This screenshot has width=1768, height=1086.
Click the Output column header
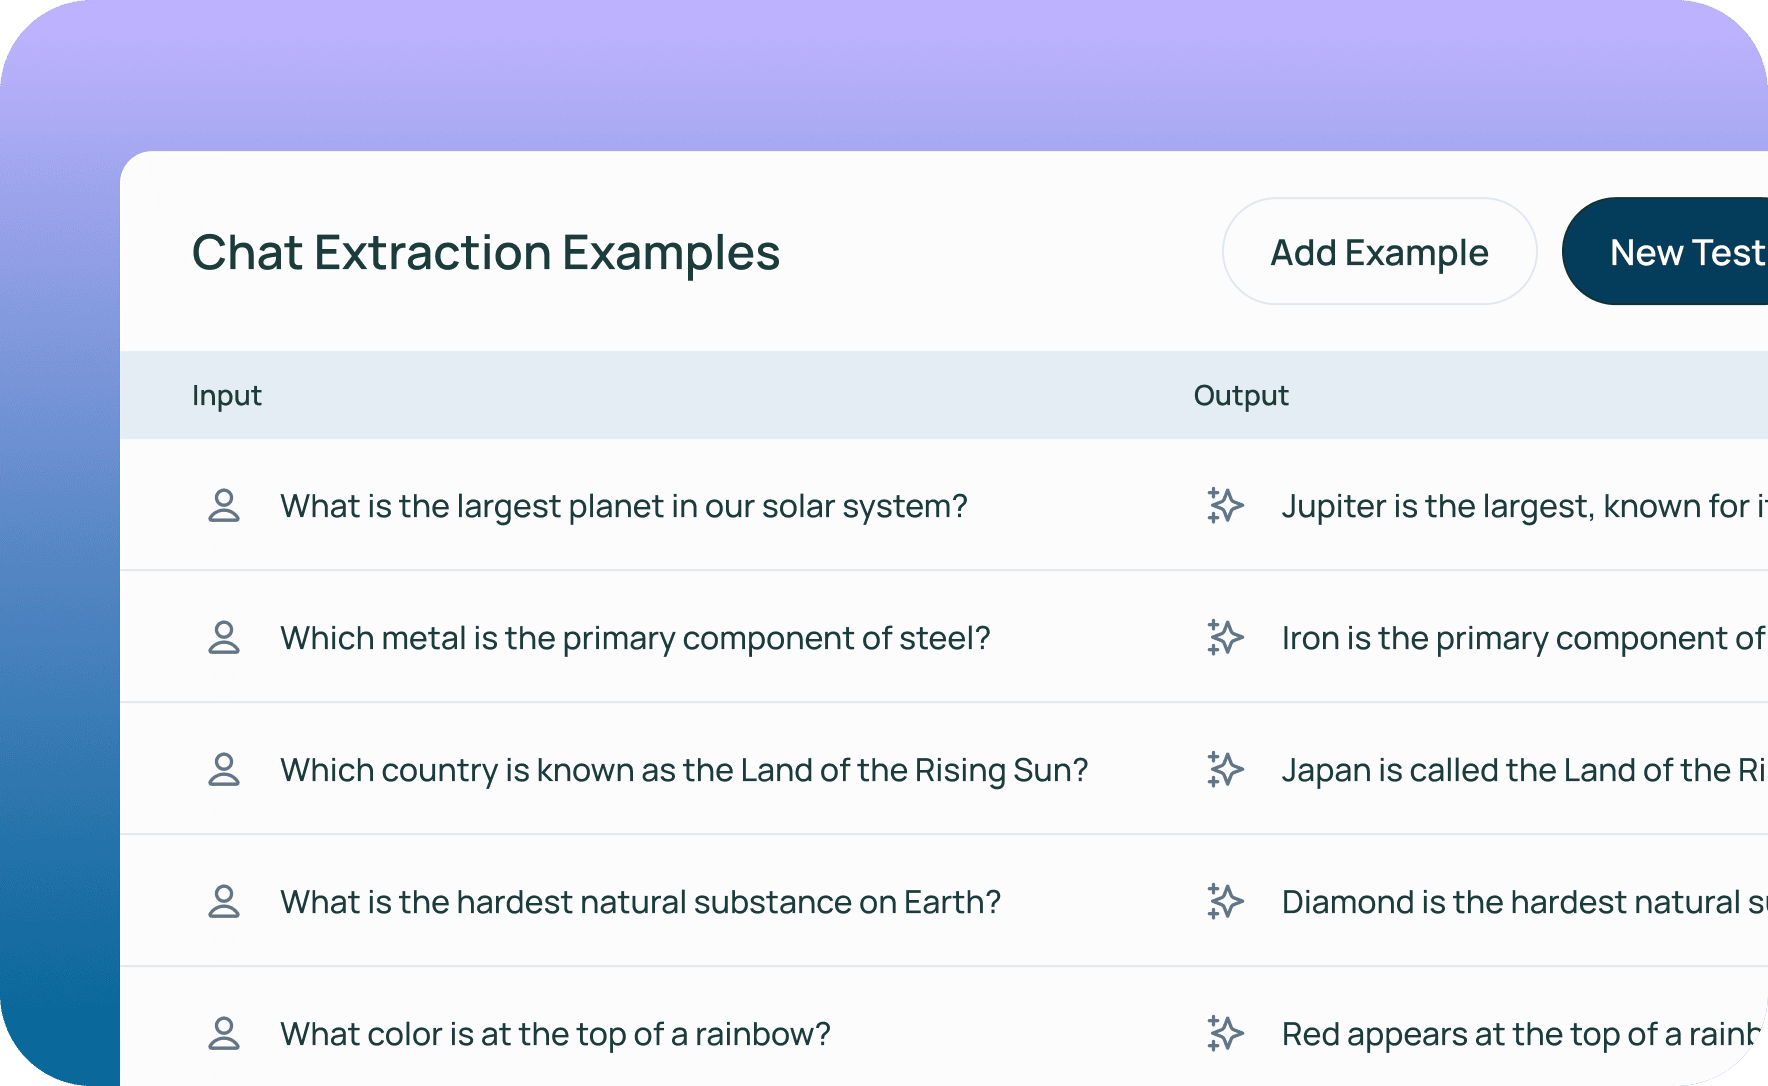1241,396
